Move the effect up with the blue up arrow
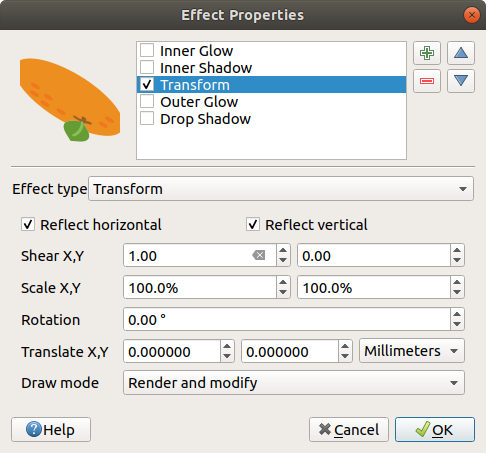Image resolution: width=486 pixels, height=453 pixels. [x=461, y=53]
